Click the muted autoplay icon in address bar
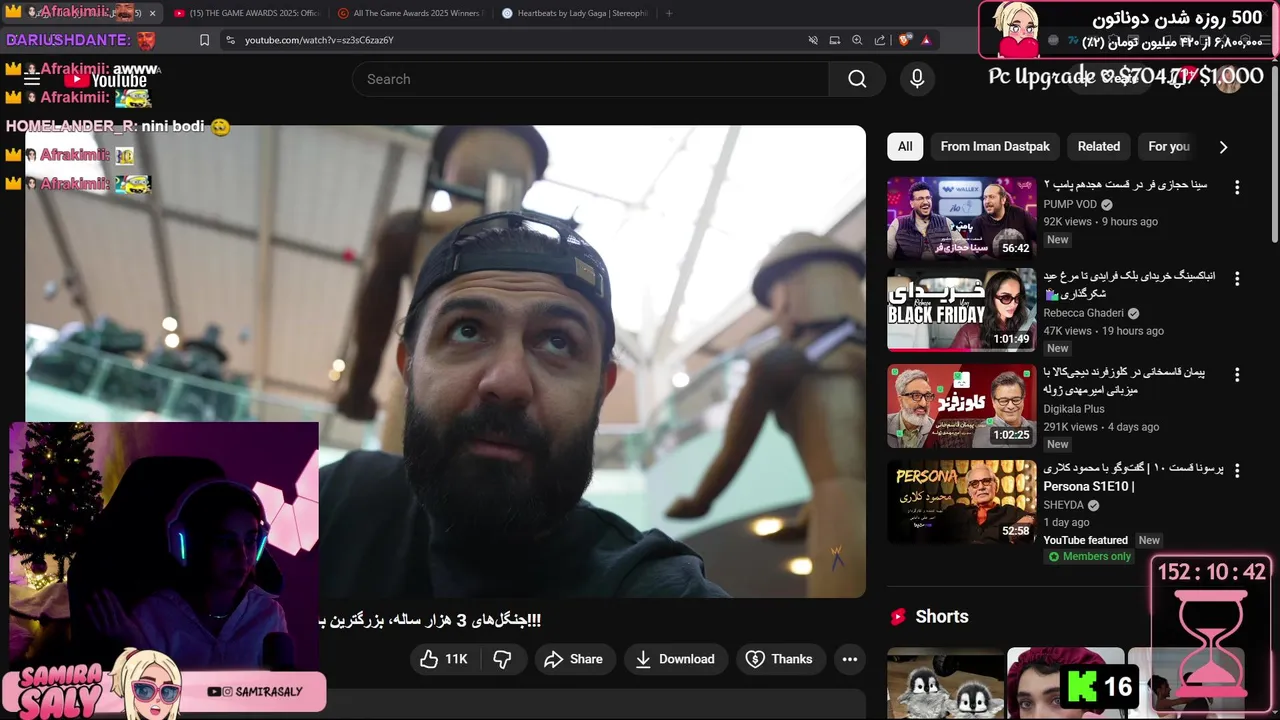1280x720 pixels. click(813, 40)
